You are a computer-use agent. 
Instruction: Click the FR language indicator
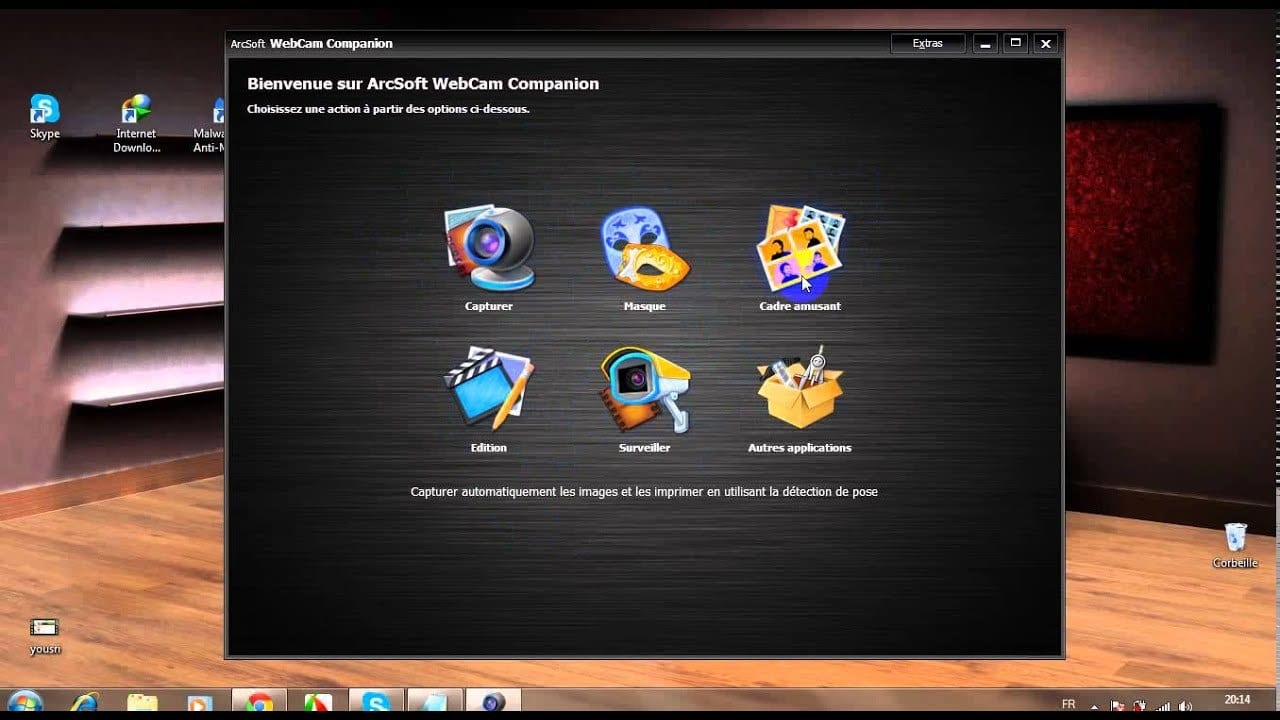[x=1069, y=704]
